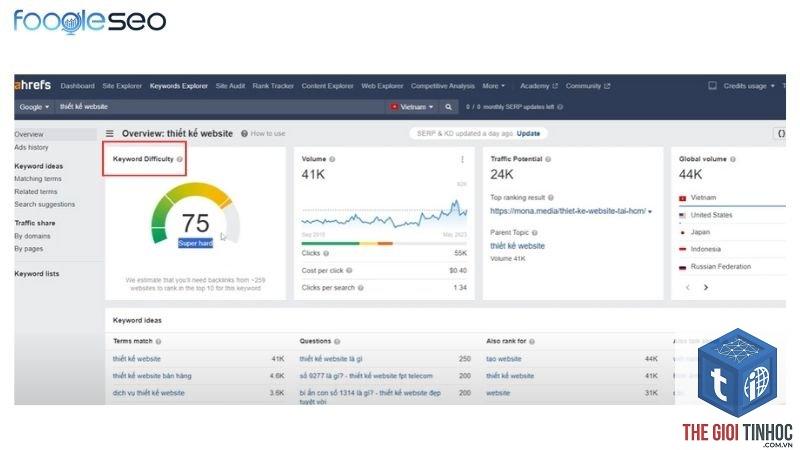The width and height of the screenshot is (800, 450).
Task: Click the braces API button
Action: tap(781, 134)
